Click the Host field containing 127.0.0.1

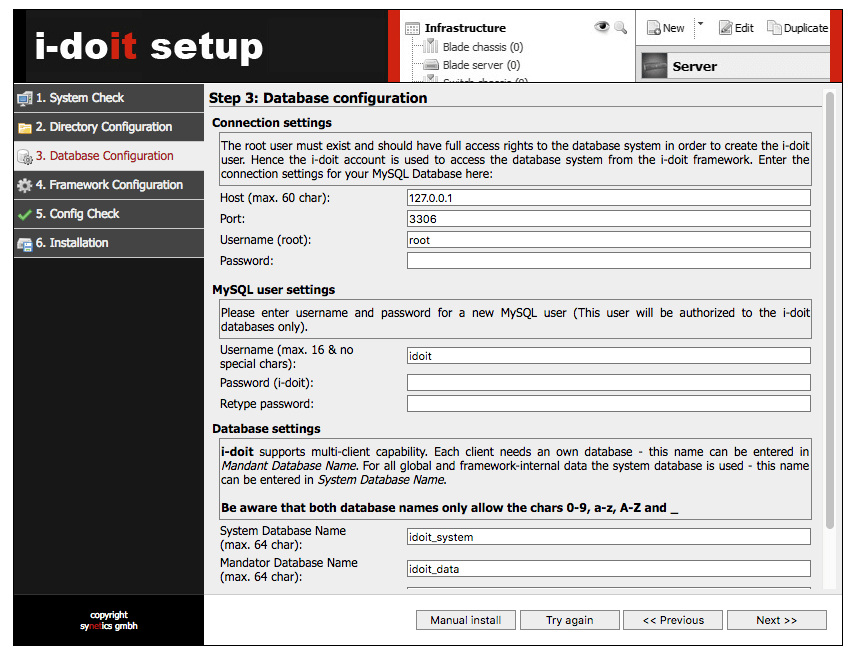pyautogui.click(x=608, y=198)
